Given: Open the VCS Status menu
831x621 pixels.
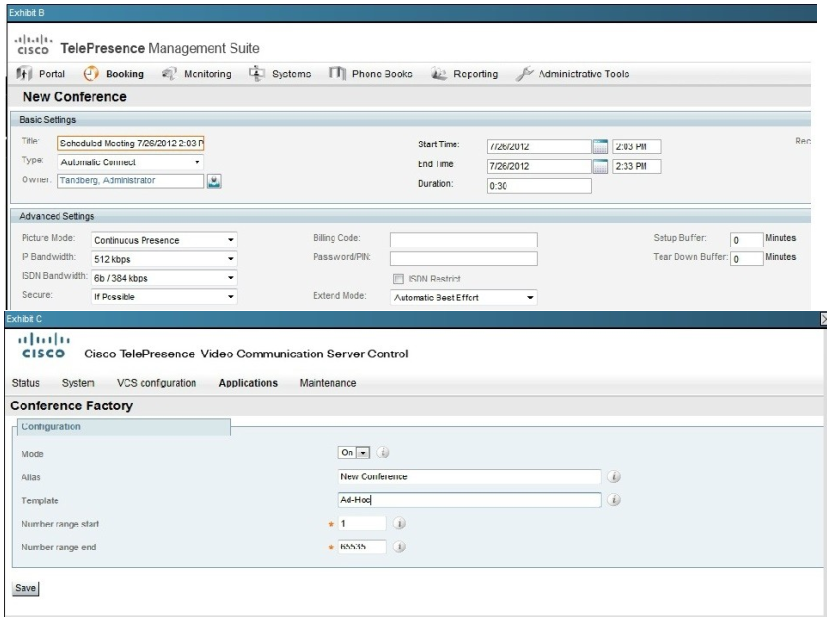Looking at the screenshot, I should coord(25,383).
